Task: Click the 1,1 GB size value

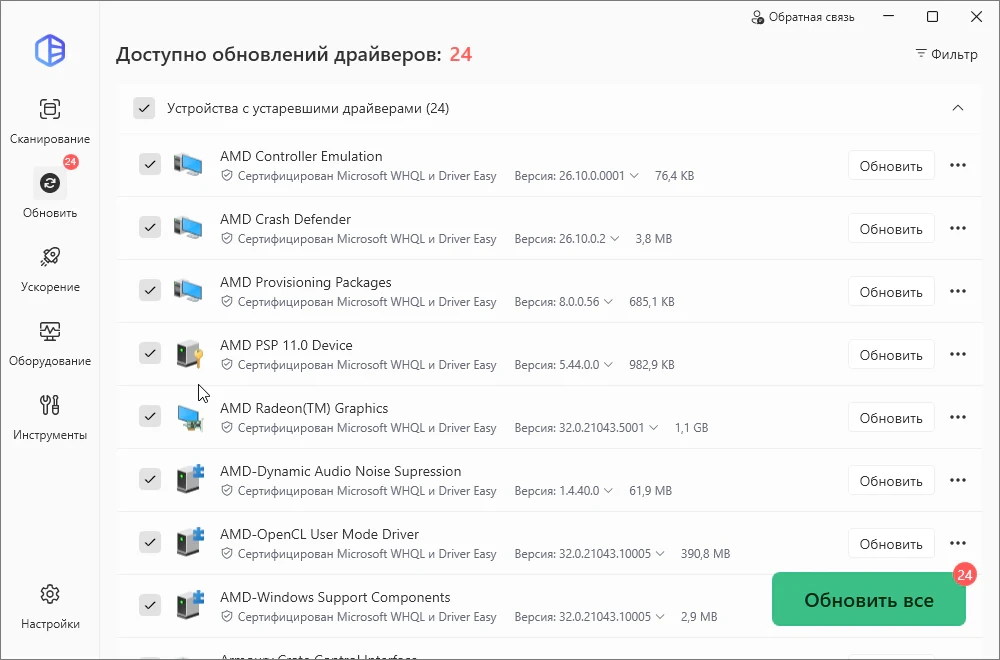Action: pyautogui.click(x=691, y=428)
